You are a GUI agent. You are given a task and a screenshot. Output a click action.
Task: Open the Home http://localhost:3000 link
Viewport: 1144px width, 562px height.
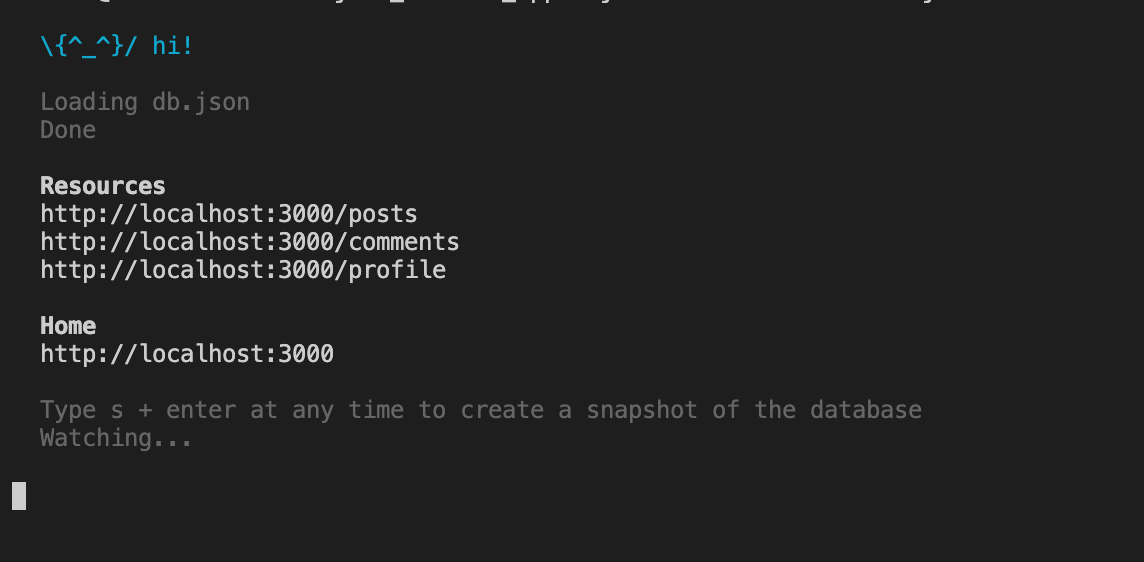pos(187,354)
